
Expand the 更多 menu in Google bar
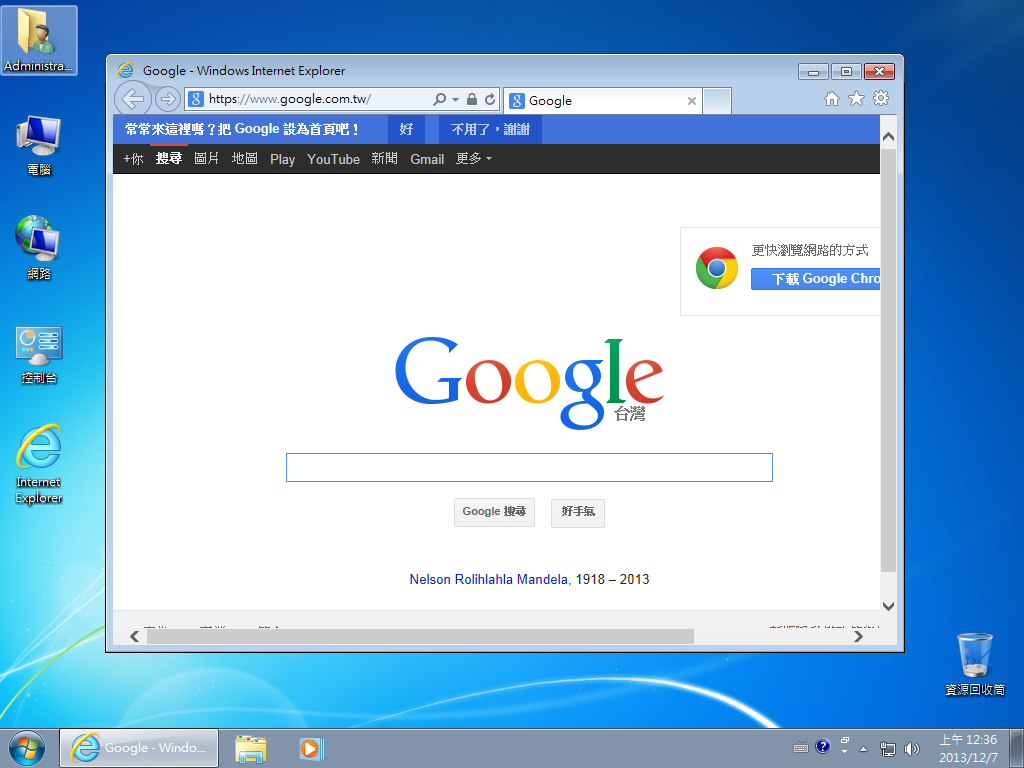pos(473,159)
